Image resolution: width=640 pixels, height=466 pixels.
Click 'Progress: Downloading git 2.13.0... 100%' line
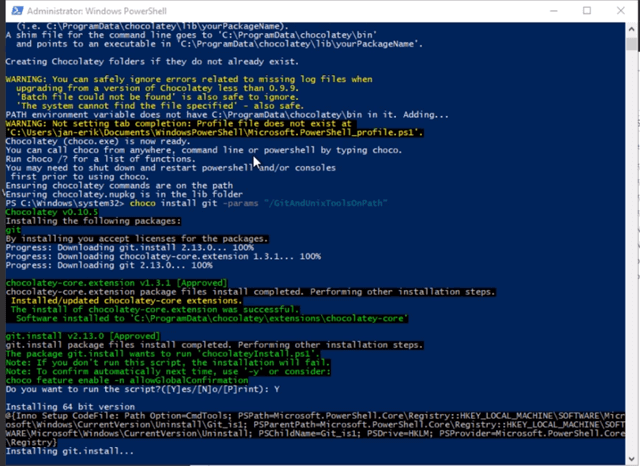[109, 266]
